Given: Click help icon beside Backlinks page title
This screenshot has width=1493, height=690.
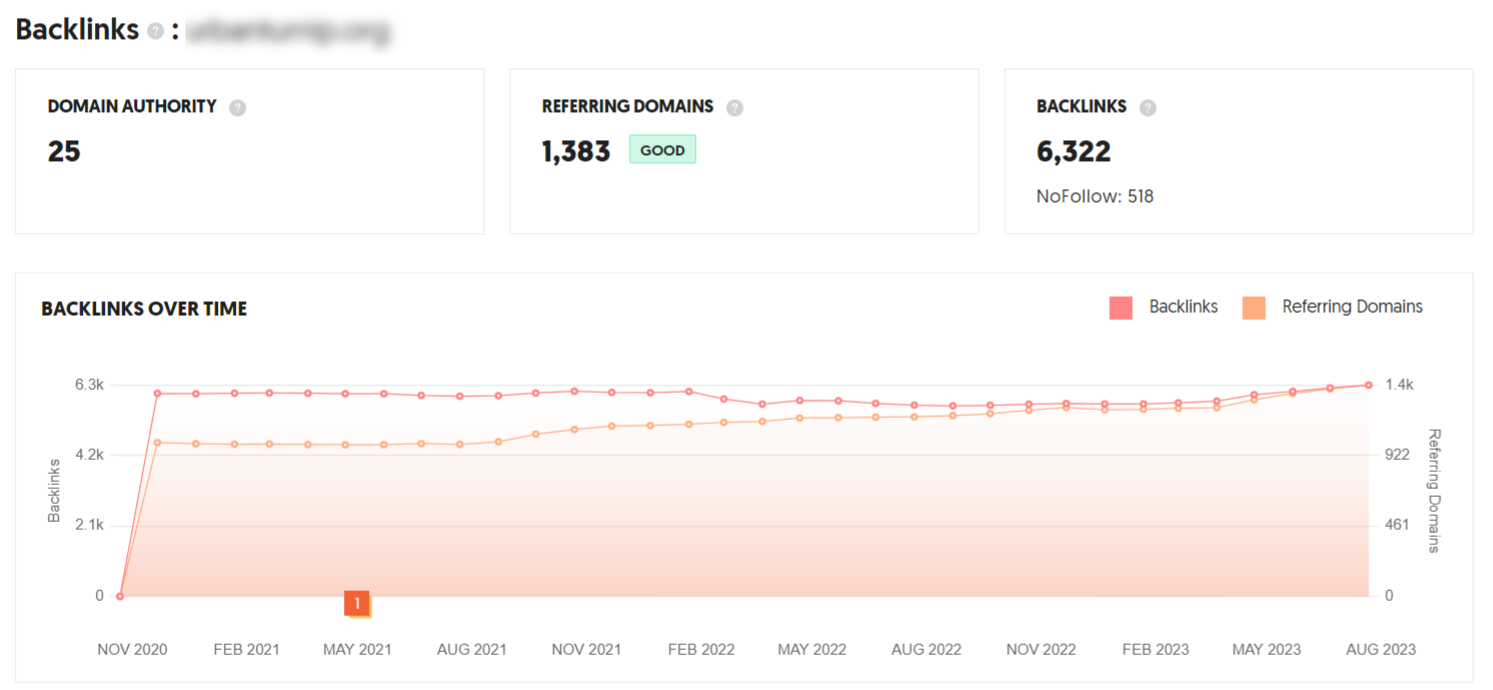Looking at the screenshot, I should point(155,31).
